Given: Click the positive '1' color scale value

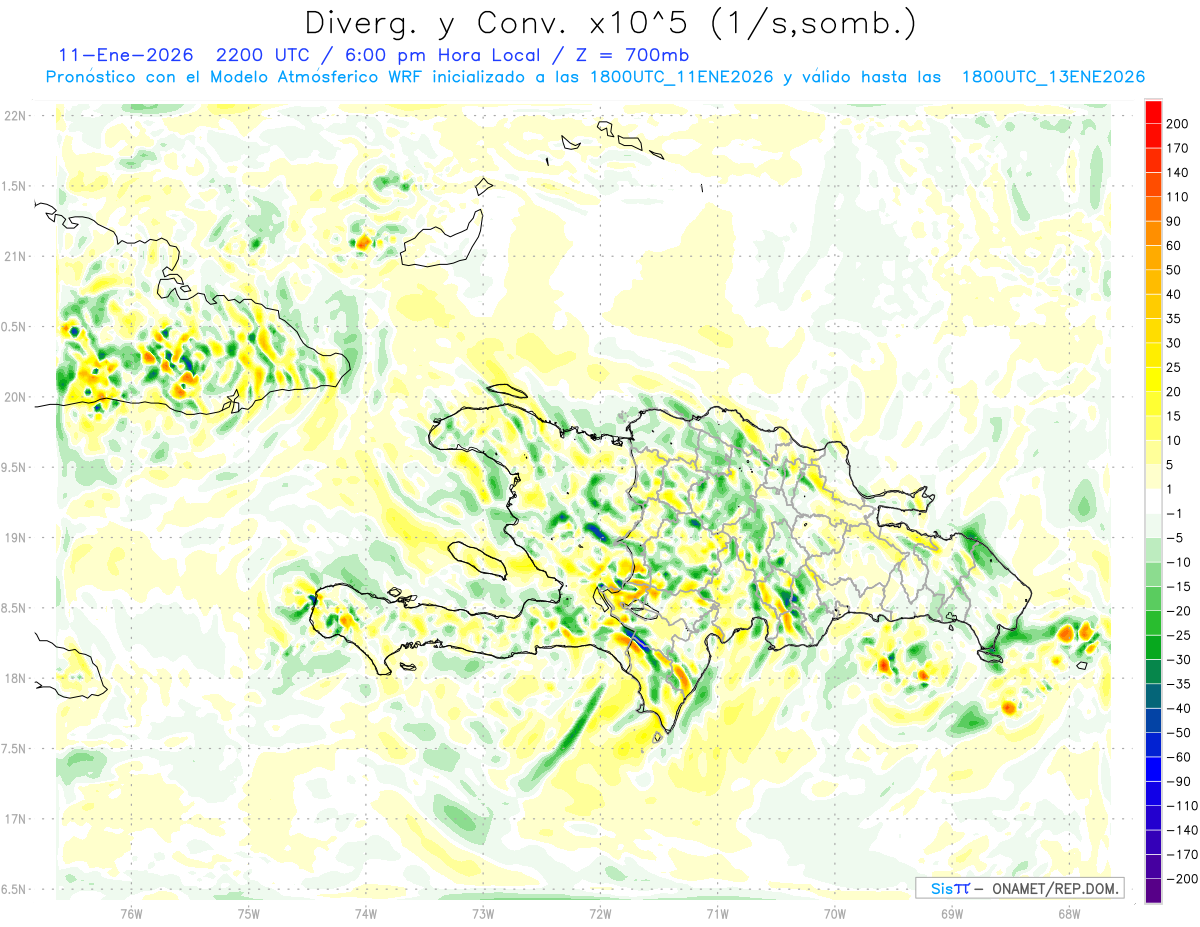Looking at the screenshot, I should (1170, 490).
